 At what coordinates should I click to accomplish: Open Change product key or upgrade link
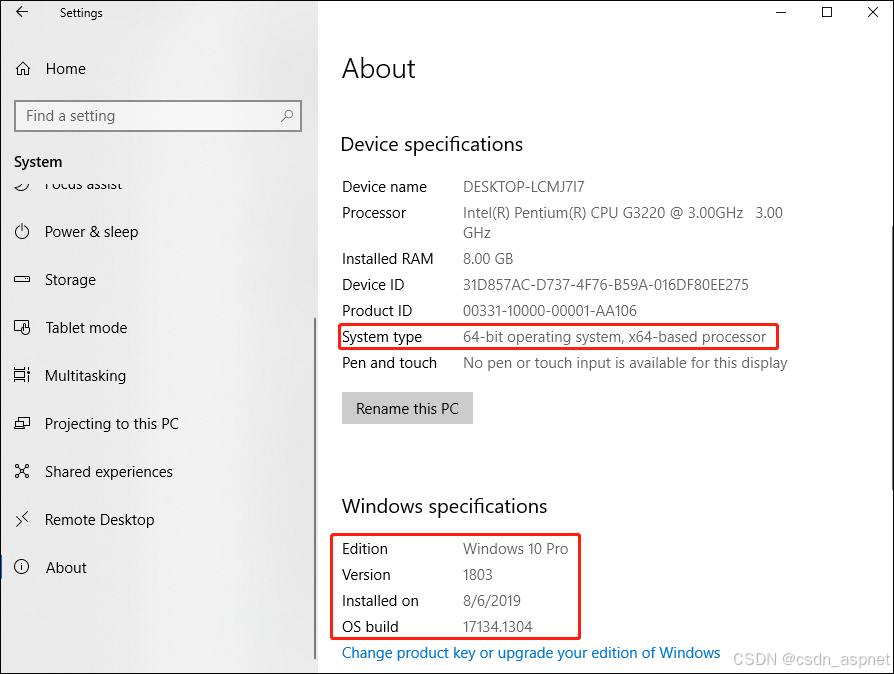[x=531, y=652]
